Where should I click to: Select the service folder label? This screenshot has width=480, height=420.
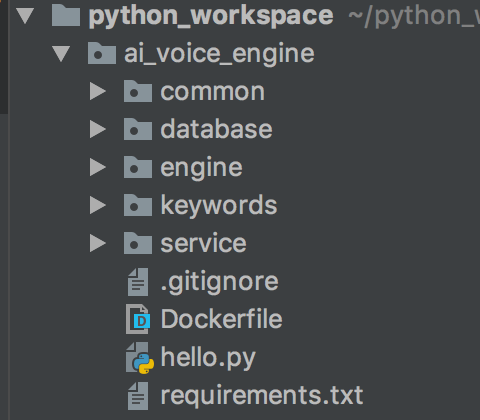[203, 243]
